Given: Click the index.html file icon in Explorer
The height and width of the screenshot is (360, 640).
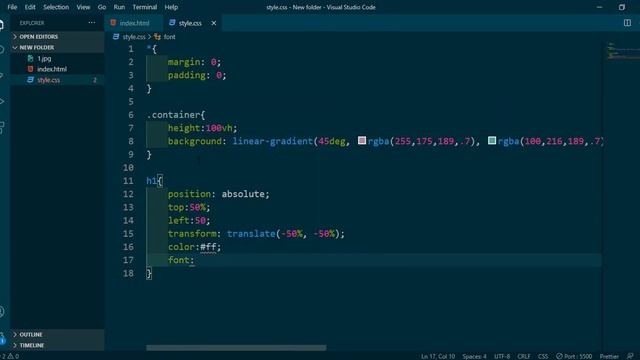Looking at the screenshot, I should (30, 69).
